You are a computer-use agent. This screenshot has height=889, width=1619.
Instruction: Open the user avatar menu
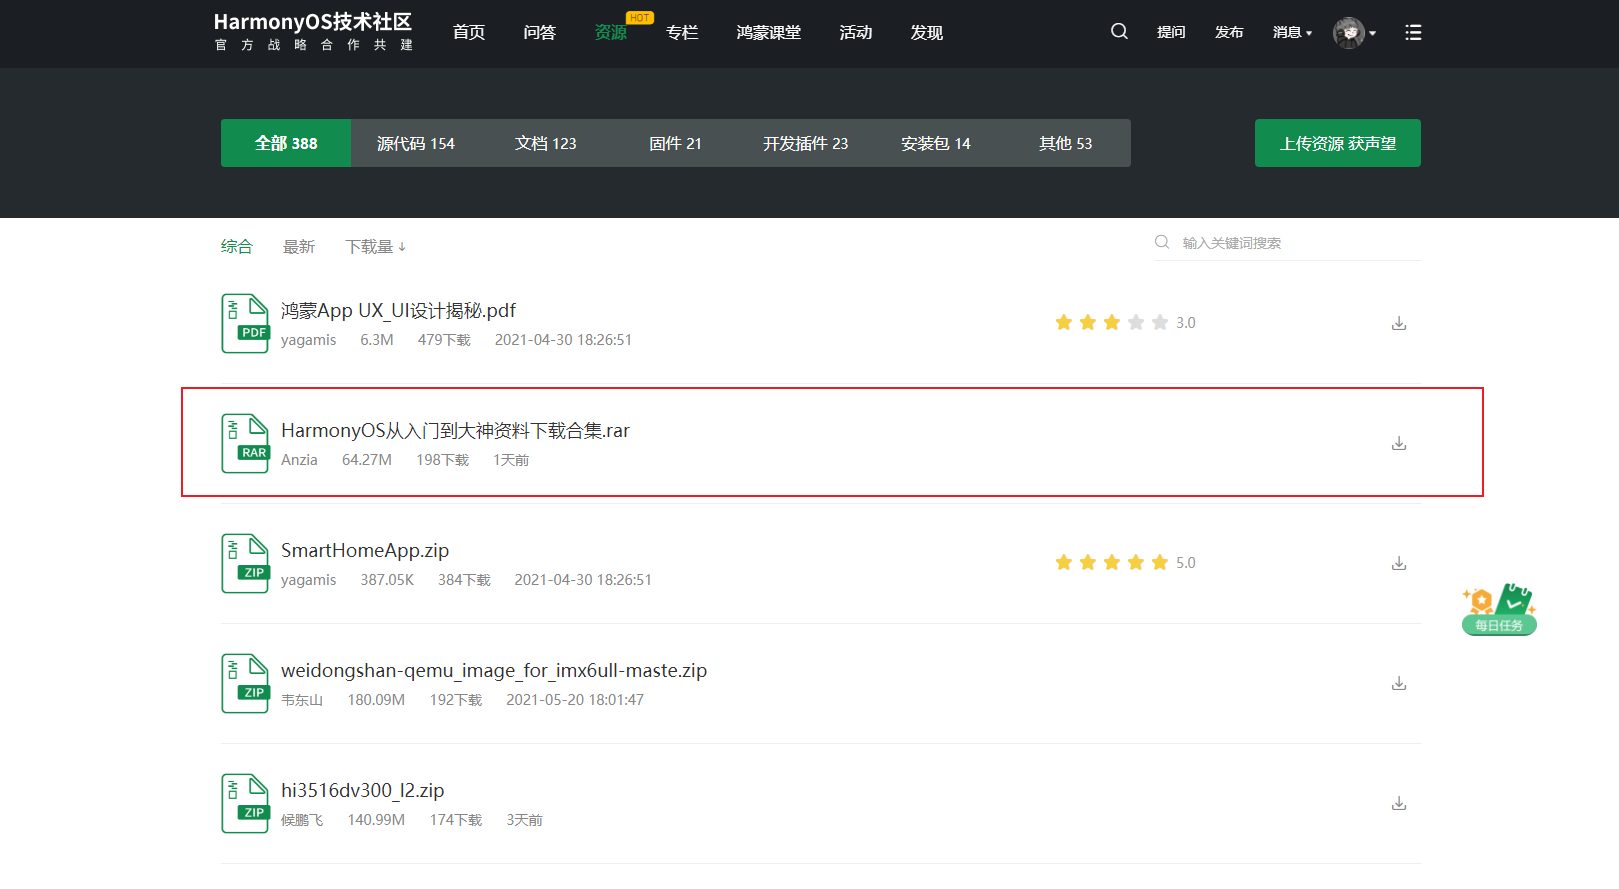click(x=1354, y=33)
